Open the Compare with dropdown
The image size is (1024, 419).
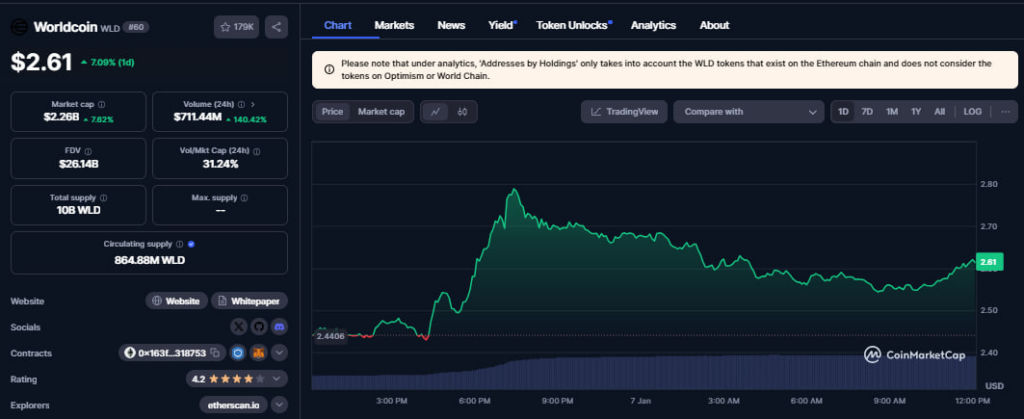pos(748,112)
